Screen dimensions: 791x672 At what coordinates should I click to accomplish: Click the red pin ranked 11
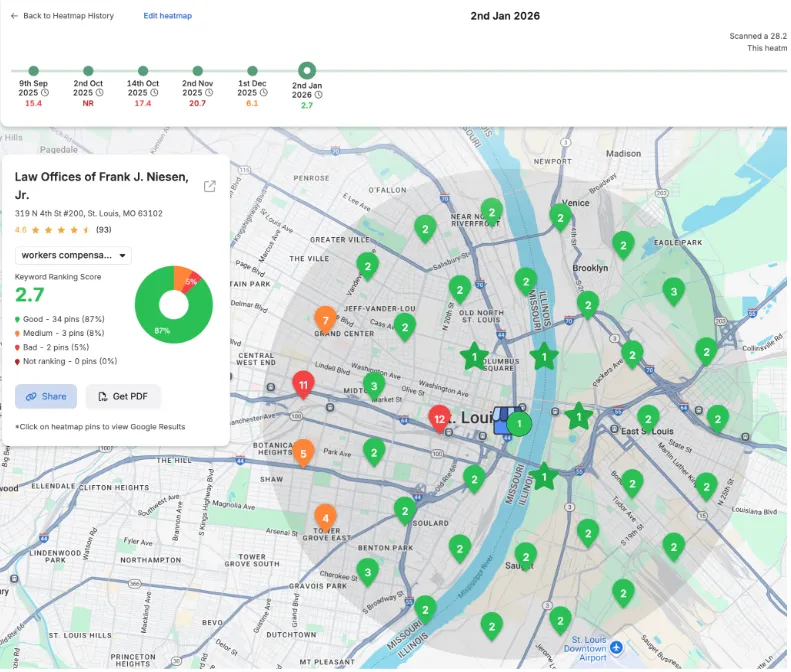point(303,385)
